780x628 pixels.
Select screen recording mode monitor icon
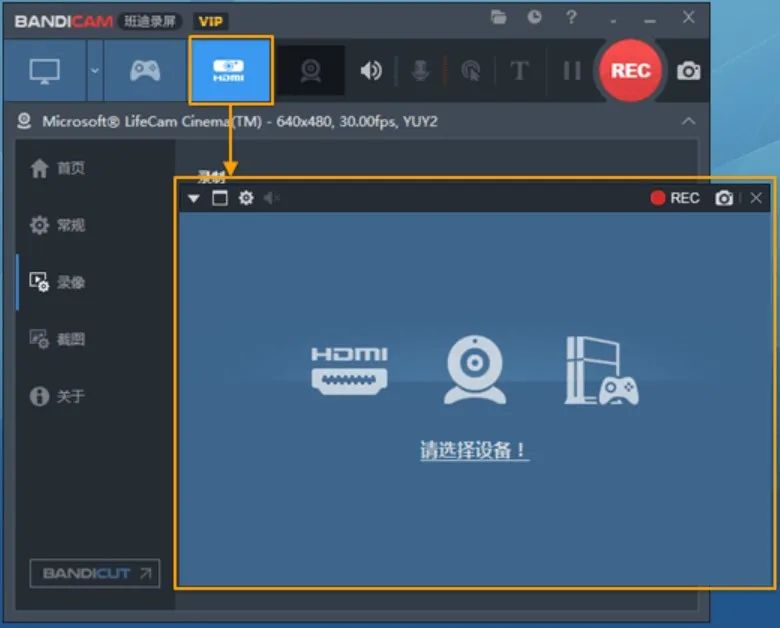(x=44, y=71)
